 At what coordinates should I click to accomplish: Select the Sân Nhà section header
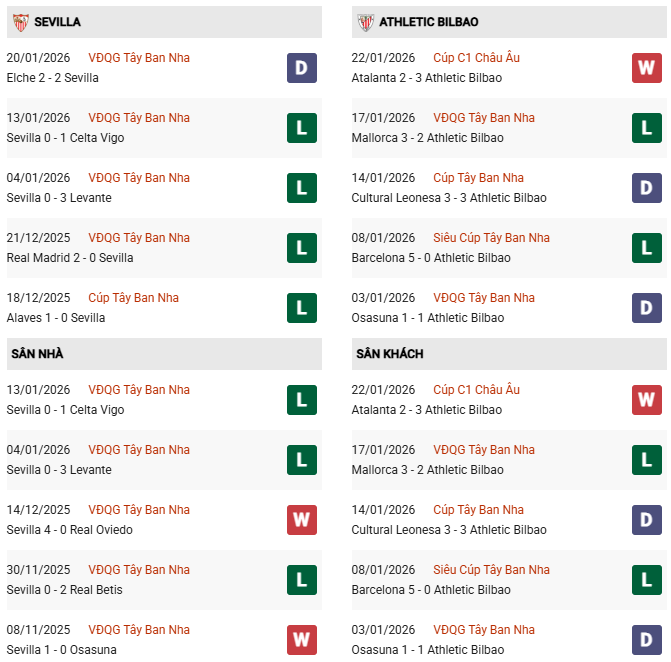(38, 354)
